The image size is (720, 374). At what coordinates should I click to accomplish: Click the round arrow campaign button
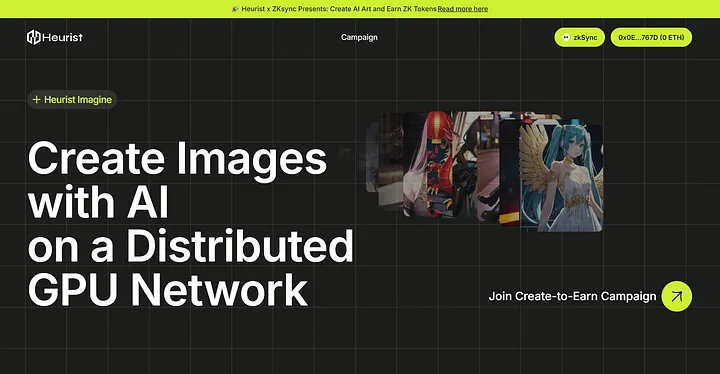pos(676,296)
